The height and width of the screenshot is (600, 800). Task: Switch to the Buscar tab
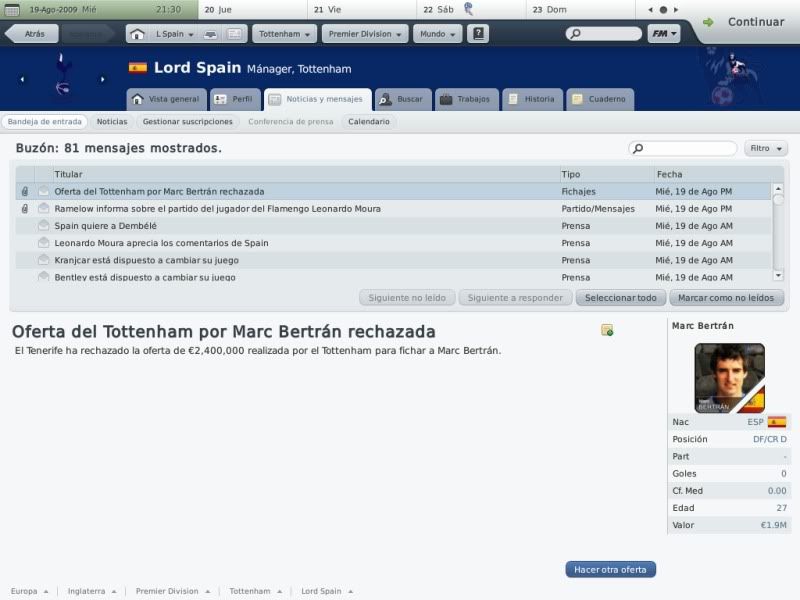coord(403,99)
